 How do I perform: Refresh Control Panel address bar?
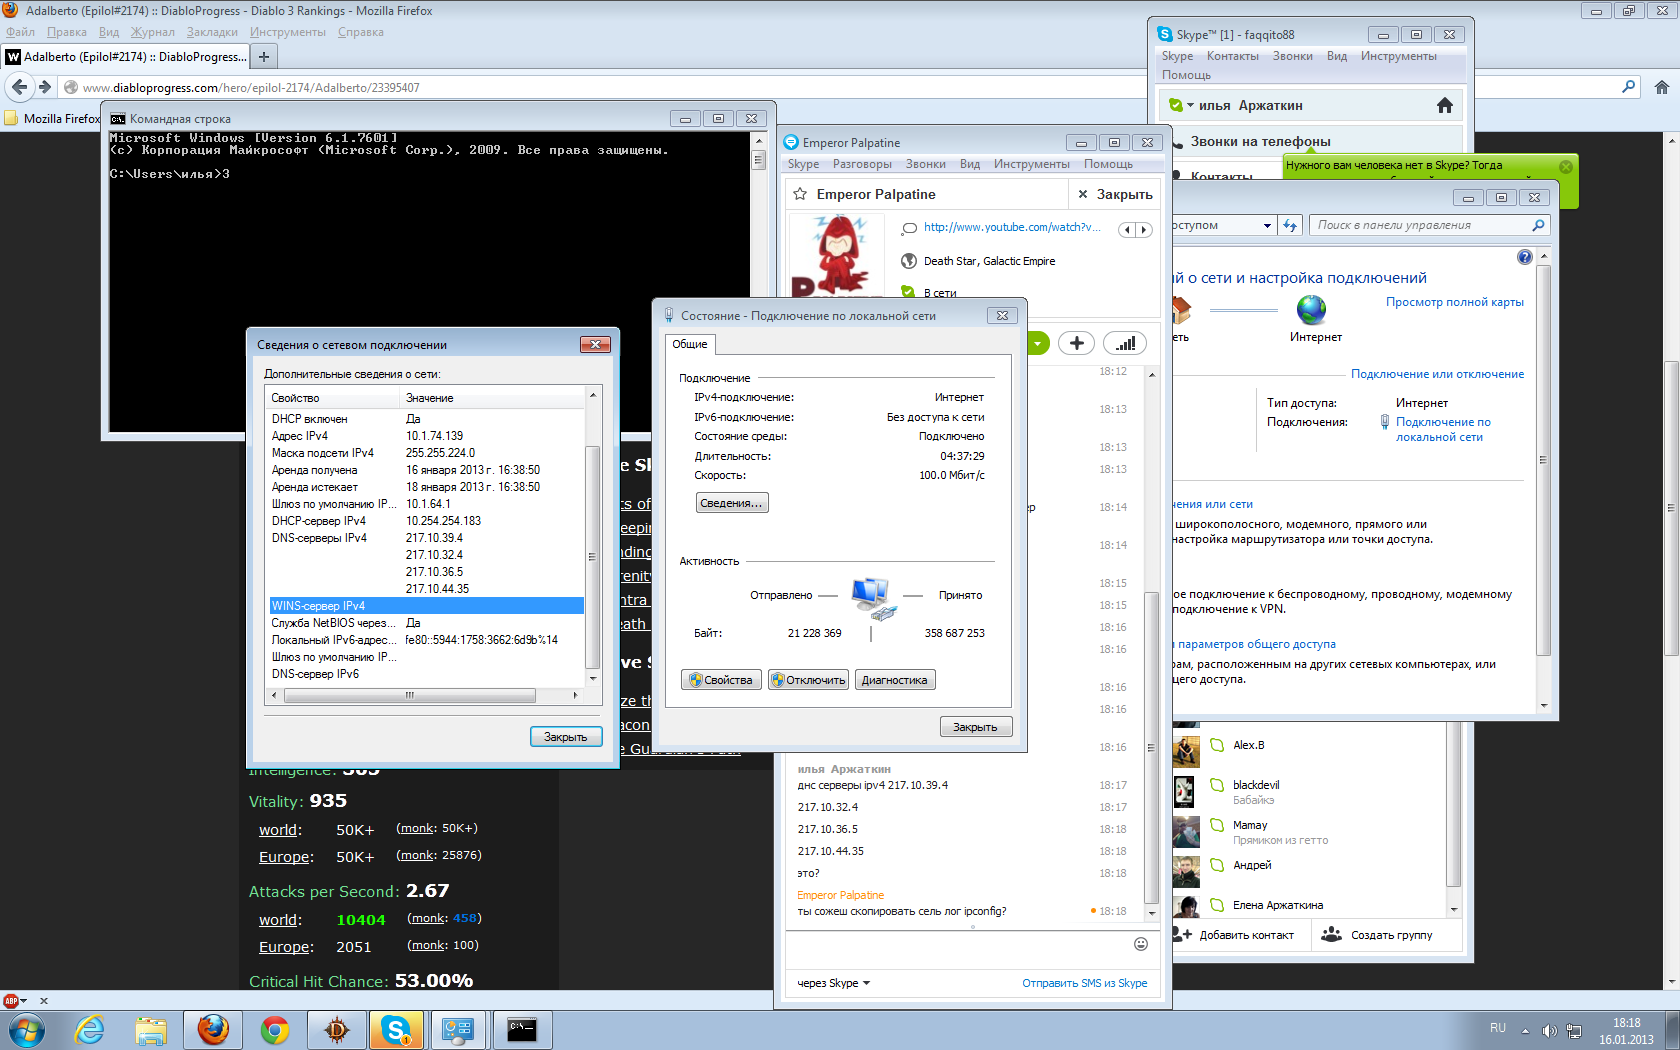[x=1290, y=225]
